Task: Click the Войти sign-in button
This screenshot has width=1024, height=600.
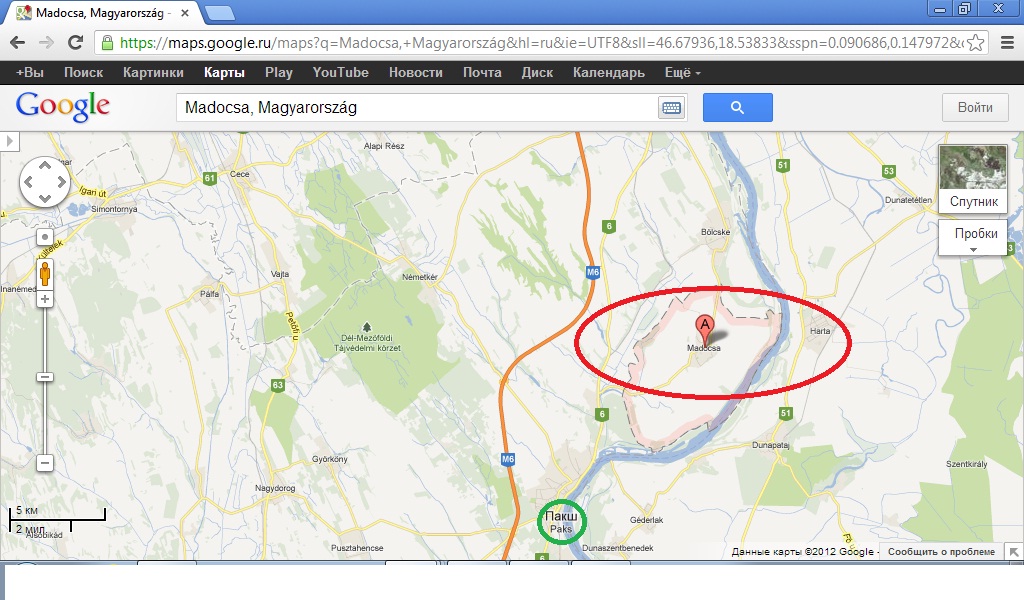Action: pyautogui.click(x=975, y=108)
